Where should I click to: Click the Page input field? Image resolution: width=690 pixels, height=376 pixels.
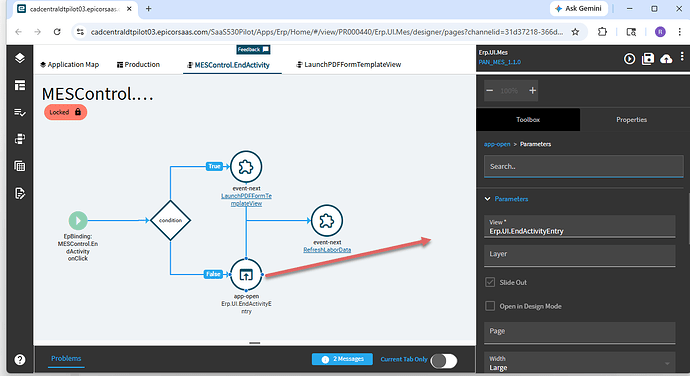coord(580,333)
